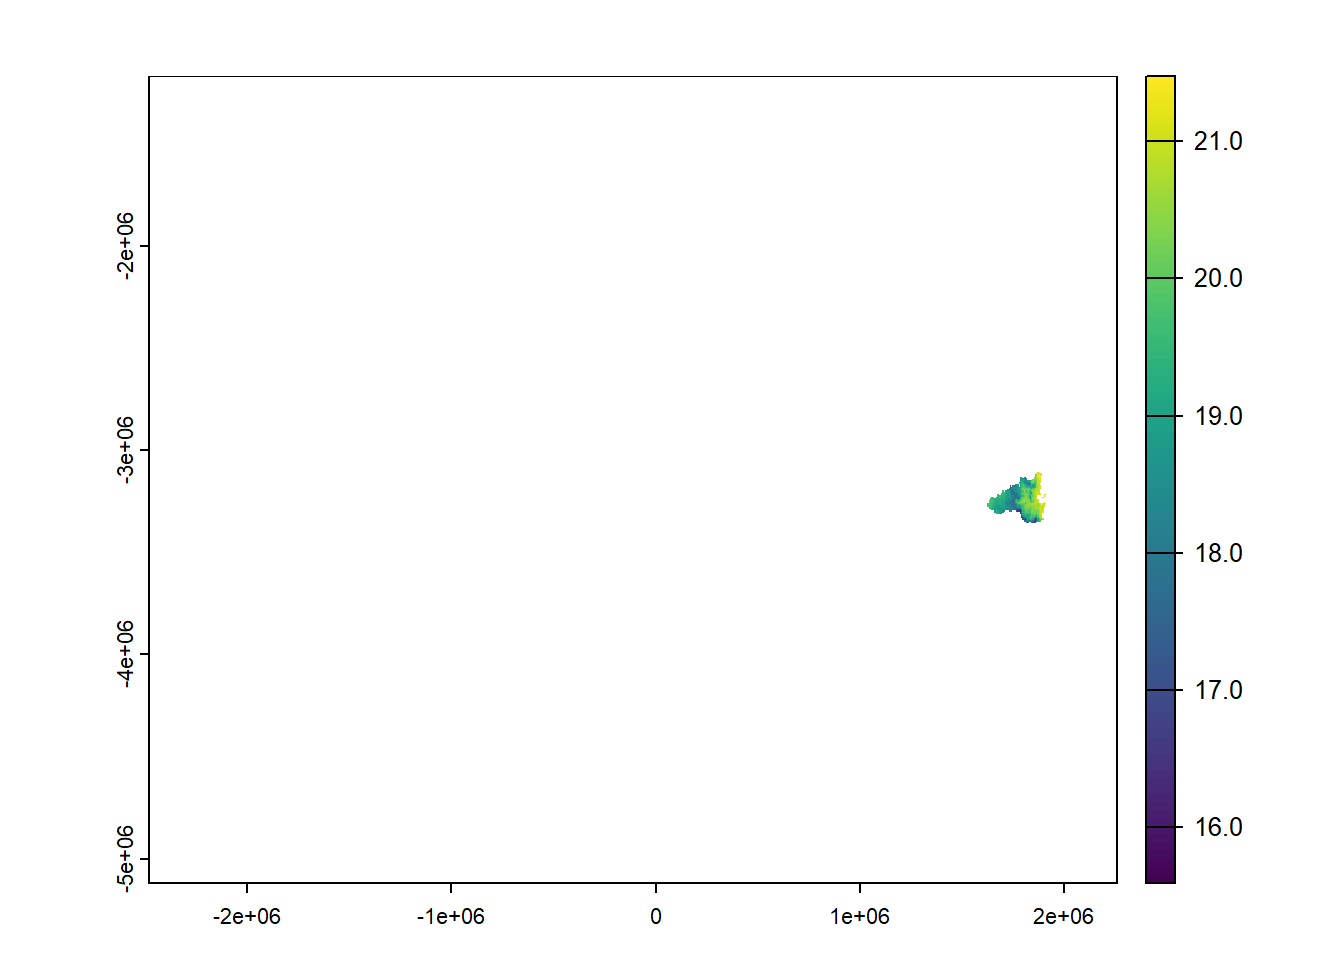The width and height of the screenshot is (1344, 960).
Task: Click the x-axis label 0
Action: [656, 916]
